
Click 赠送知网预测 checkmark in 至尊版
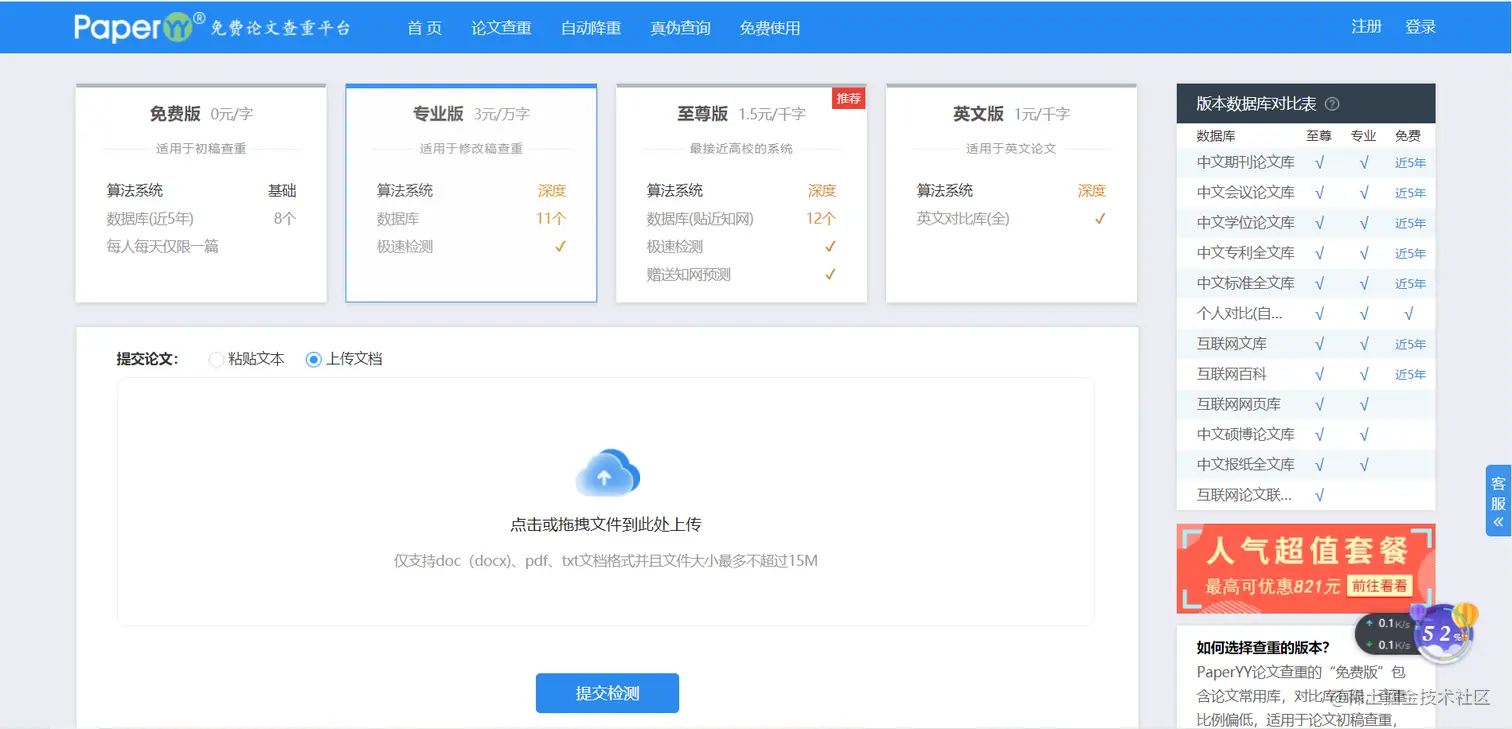pos(830,274)
